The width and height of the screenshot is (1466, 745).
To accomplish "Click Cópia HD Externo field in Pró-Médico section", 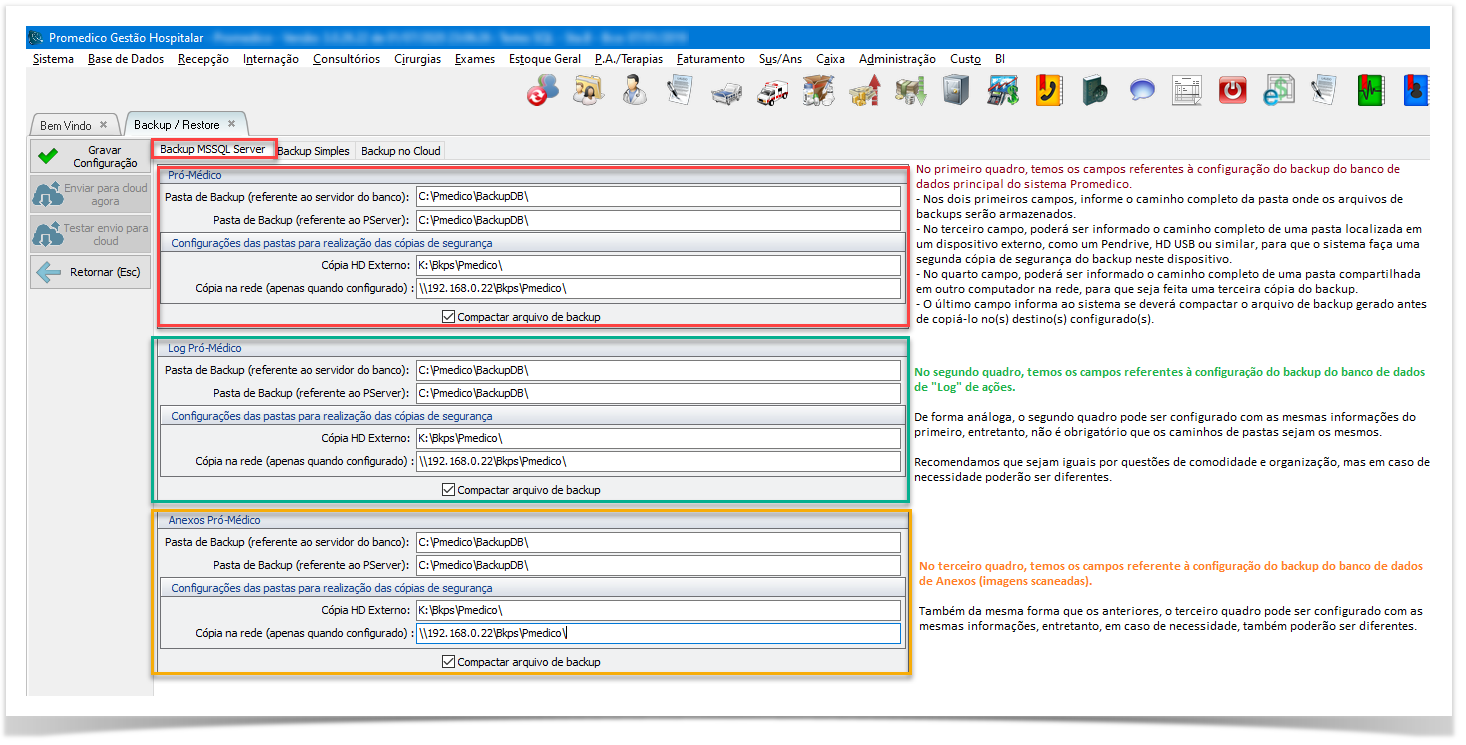I will pyautogui.click(x=658, y=265).
